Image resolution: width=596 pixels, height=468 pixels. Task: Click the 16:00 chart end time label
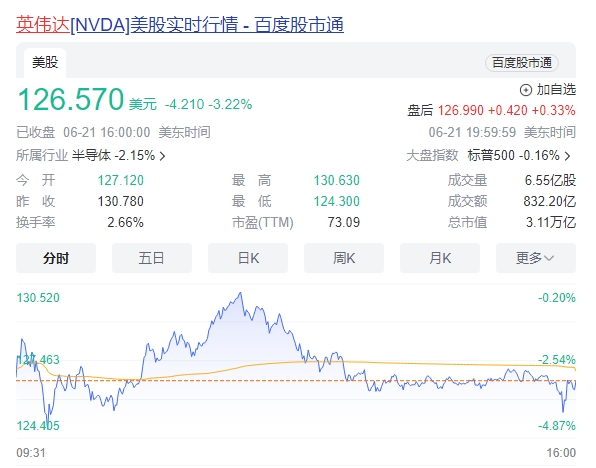point(561,453)
